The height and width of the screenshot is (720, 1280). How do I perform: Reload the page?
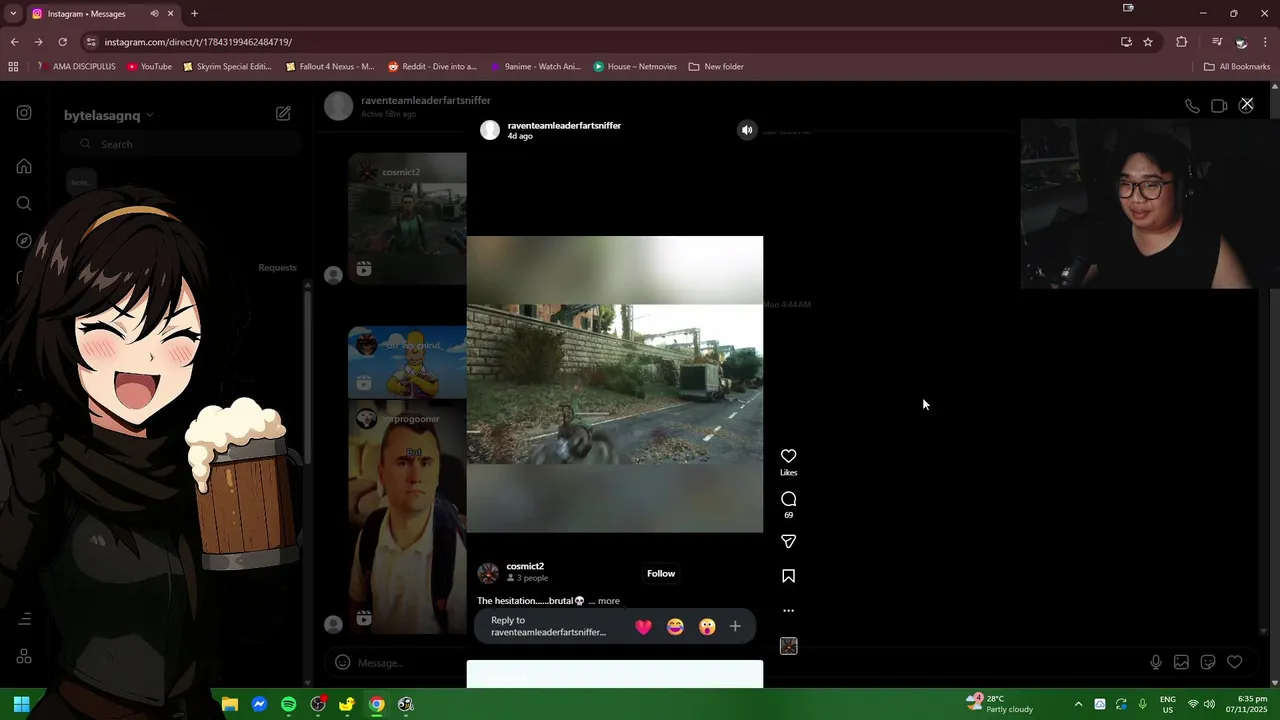click(x=62, y=42)
